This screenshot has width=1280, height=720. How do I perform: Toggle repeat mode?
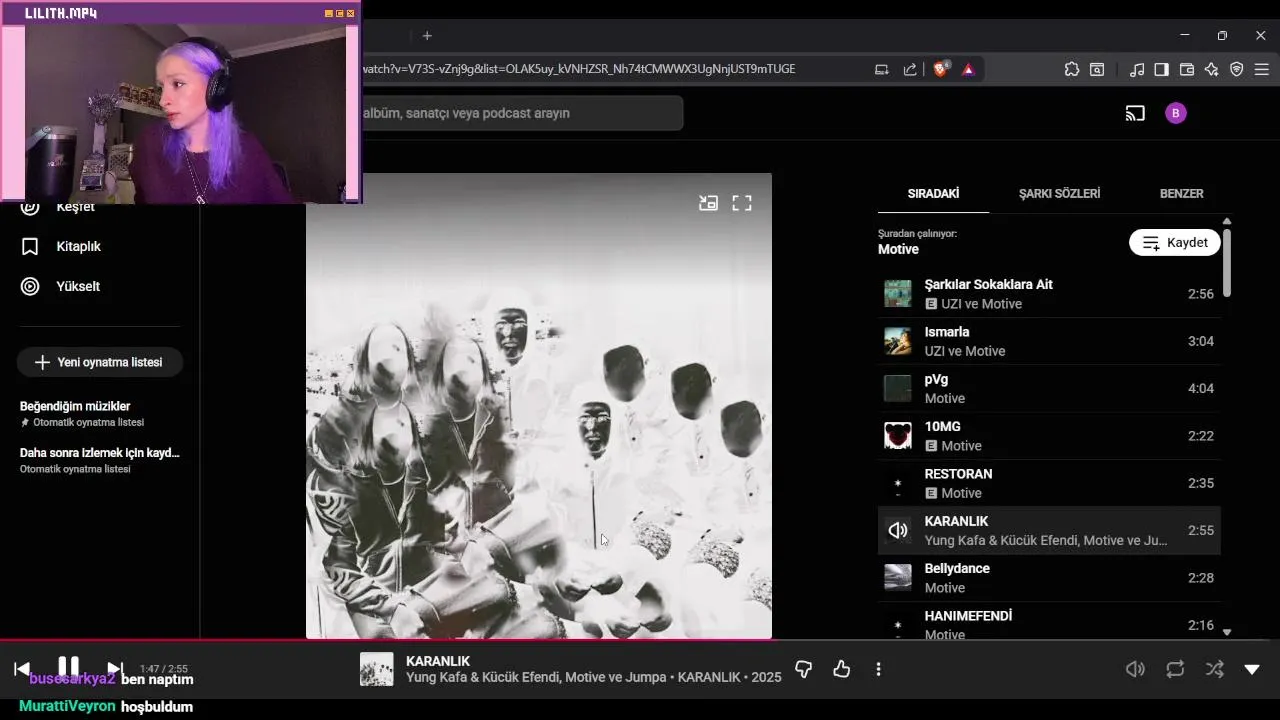click(1175, 669)
